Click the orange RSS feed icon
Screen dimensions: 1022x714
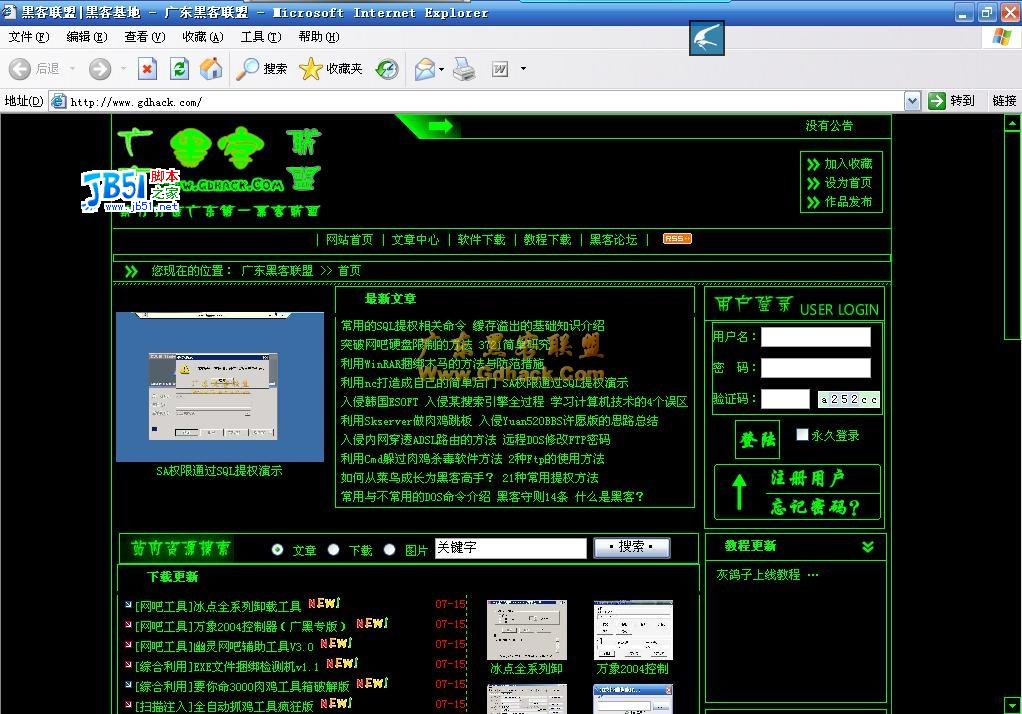(677, 239)
